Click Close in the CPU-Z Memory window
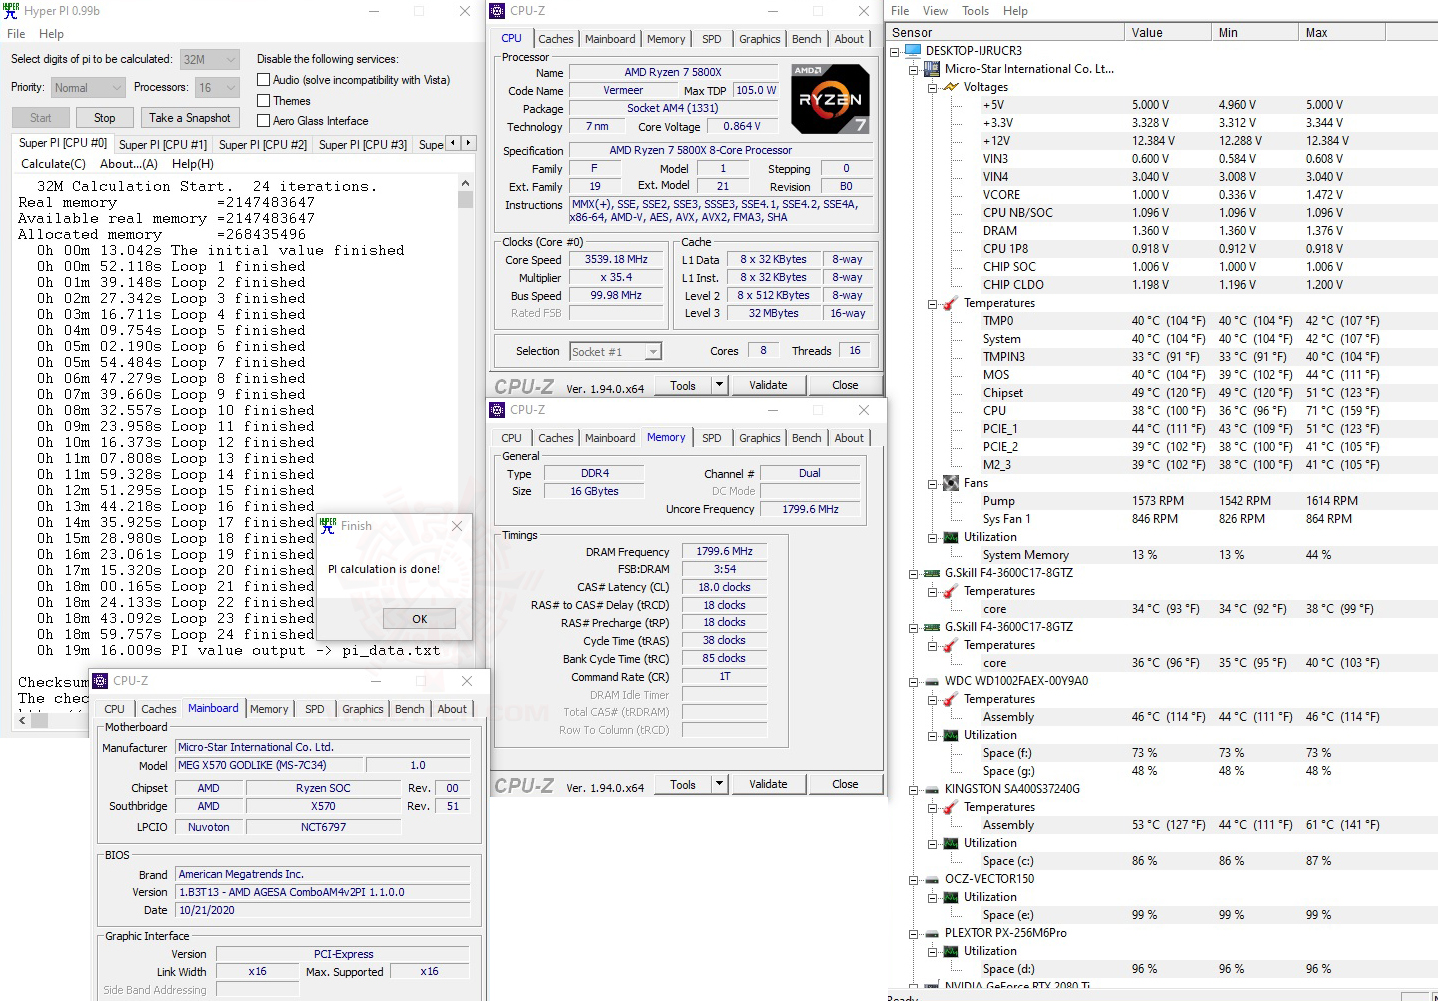Screen dimensions: 1438x1001 [x=845, y=785]
